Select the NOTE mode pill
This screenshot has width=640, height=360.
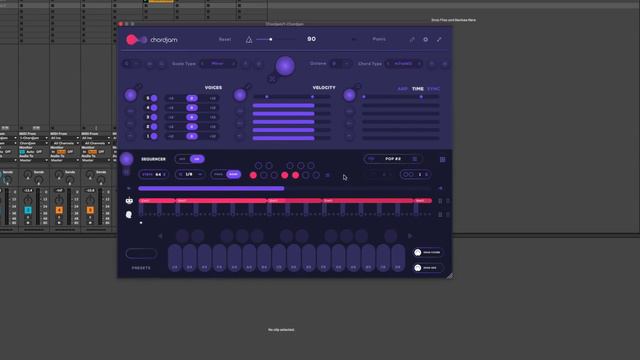[x=233, y=174]
